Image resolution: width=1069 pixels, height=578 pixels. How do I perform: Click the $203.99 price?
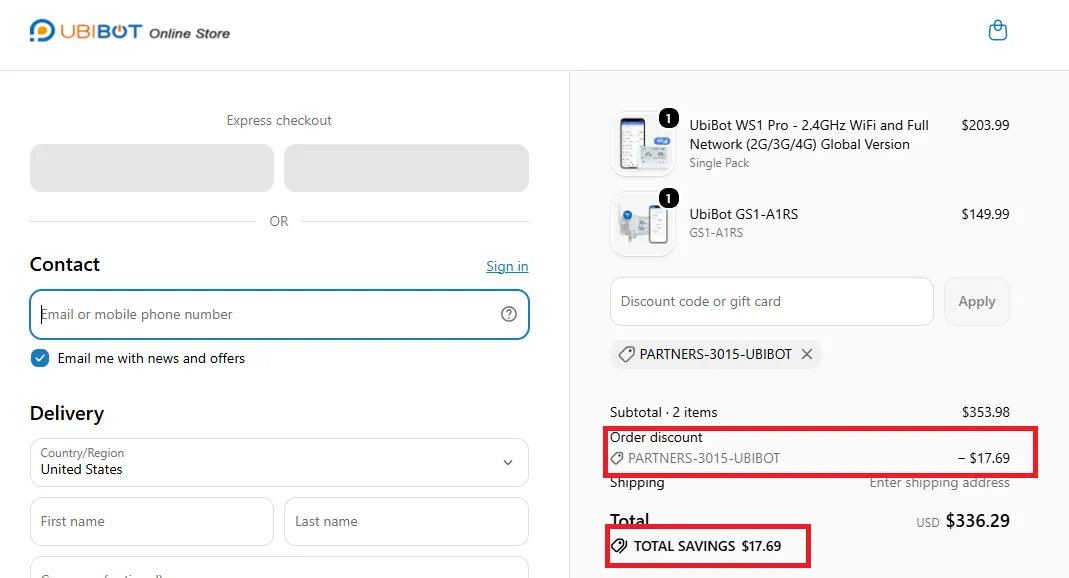(985, 125)
